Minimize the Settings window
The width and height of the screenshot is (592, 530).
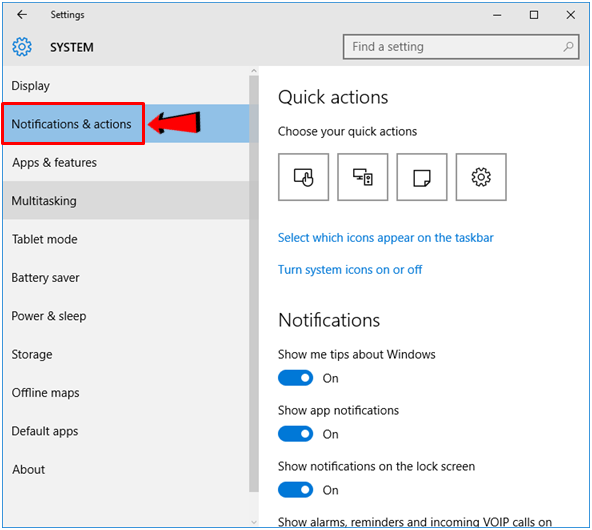pyautogui.click(x=497, y=15)
